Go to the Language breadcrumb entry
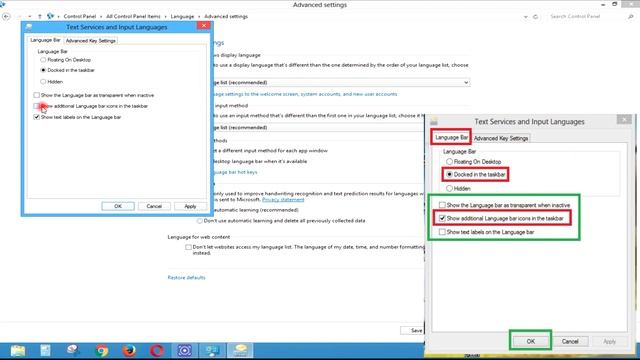The width and height of the screenshot is (640, 360). point(182,16)
